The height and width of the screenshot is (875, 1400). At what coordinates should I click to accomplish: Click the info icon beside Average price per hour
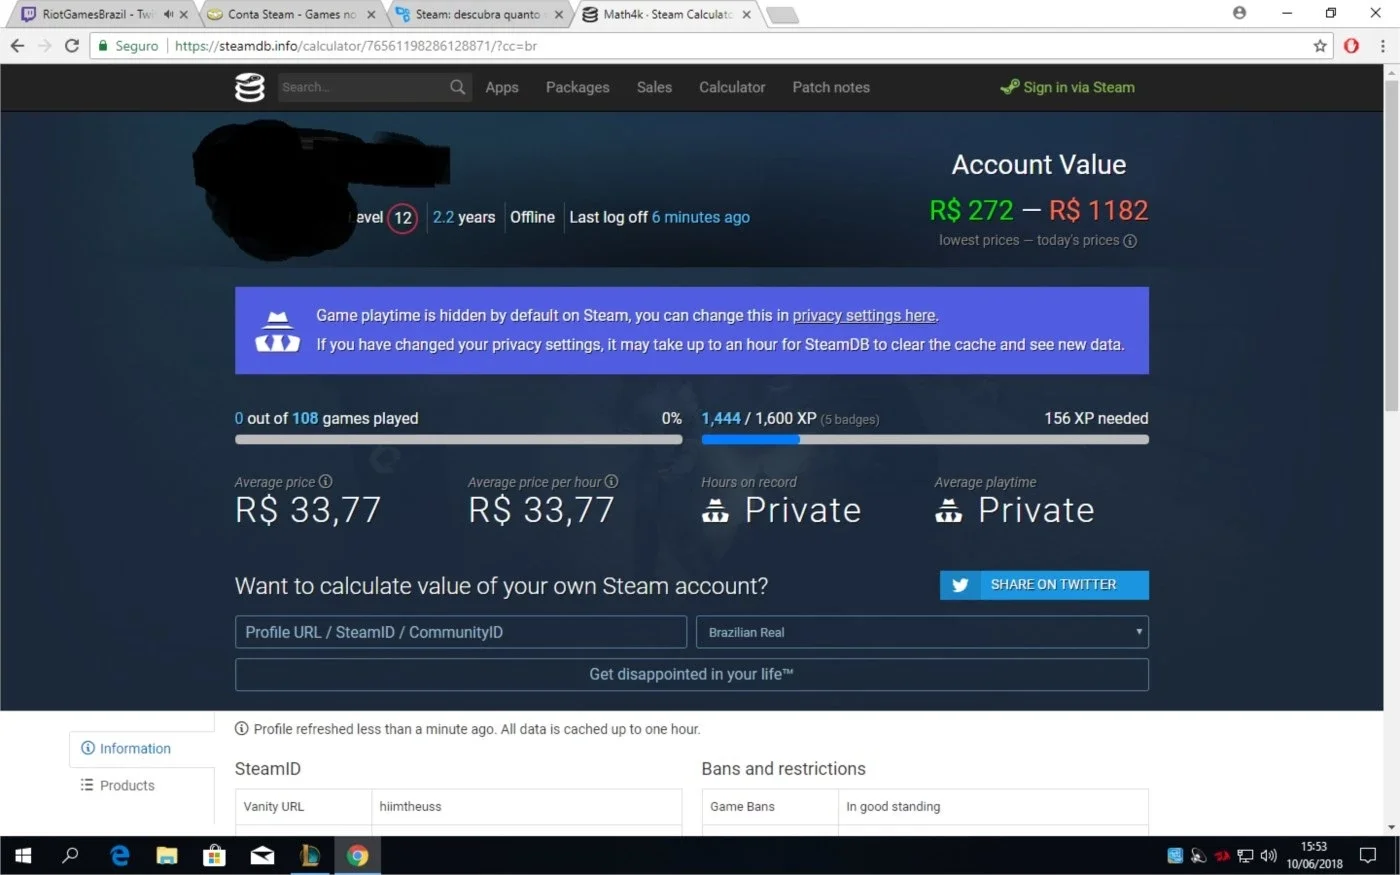click(611, 482)
